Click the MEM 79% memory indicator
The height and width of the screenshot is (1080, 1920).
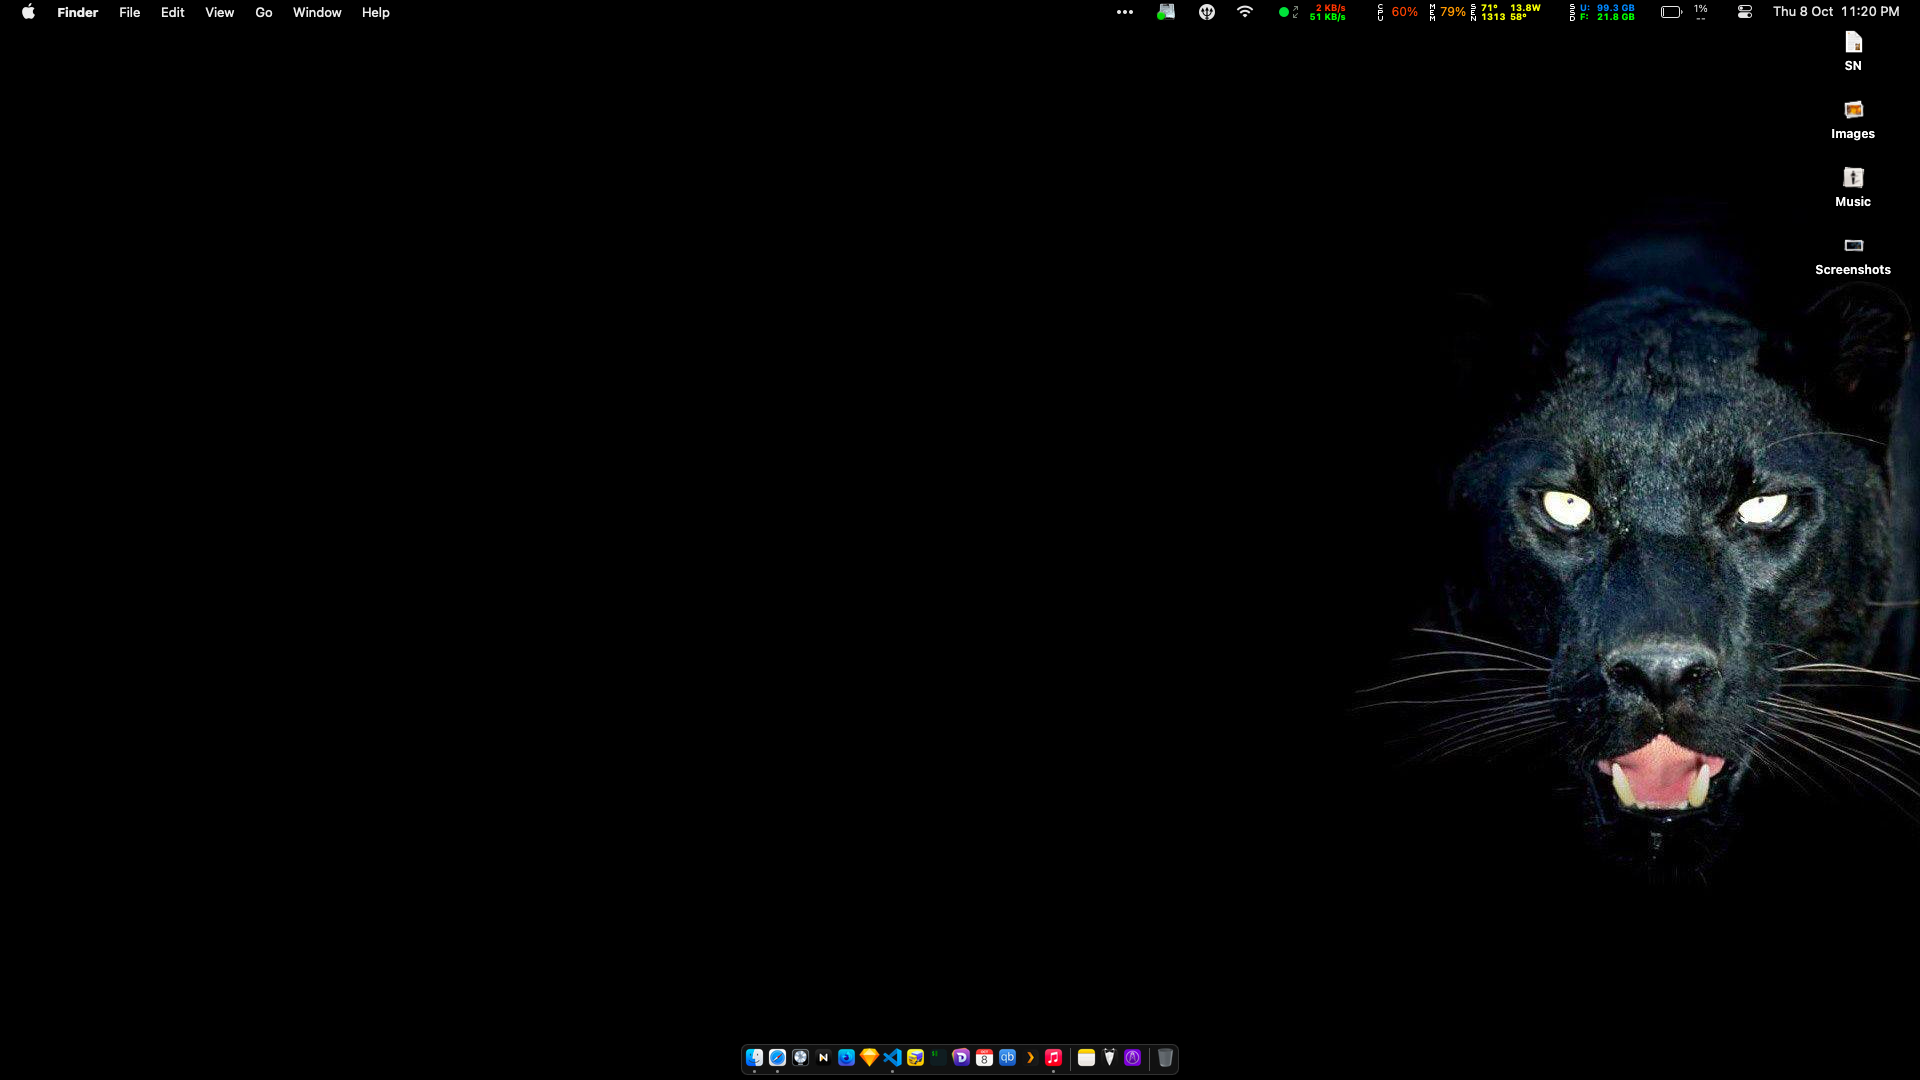(1448, 12)
